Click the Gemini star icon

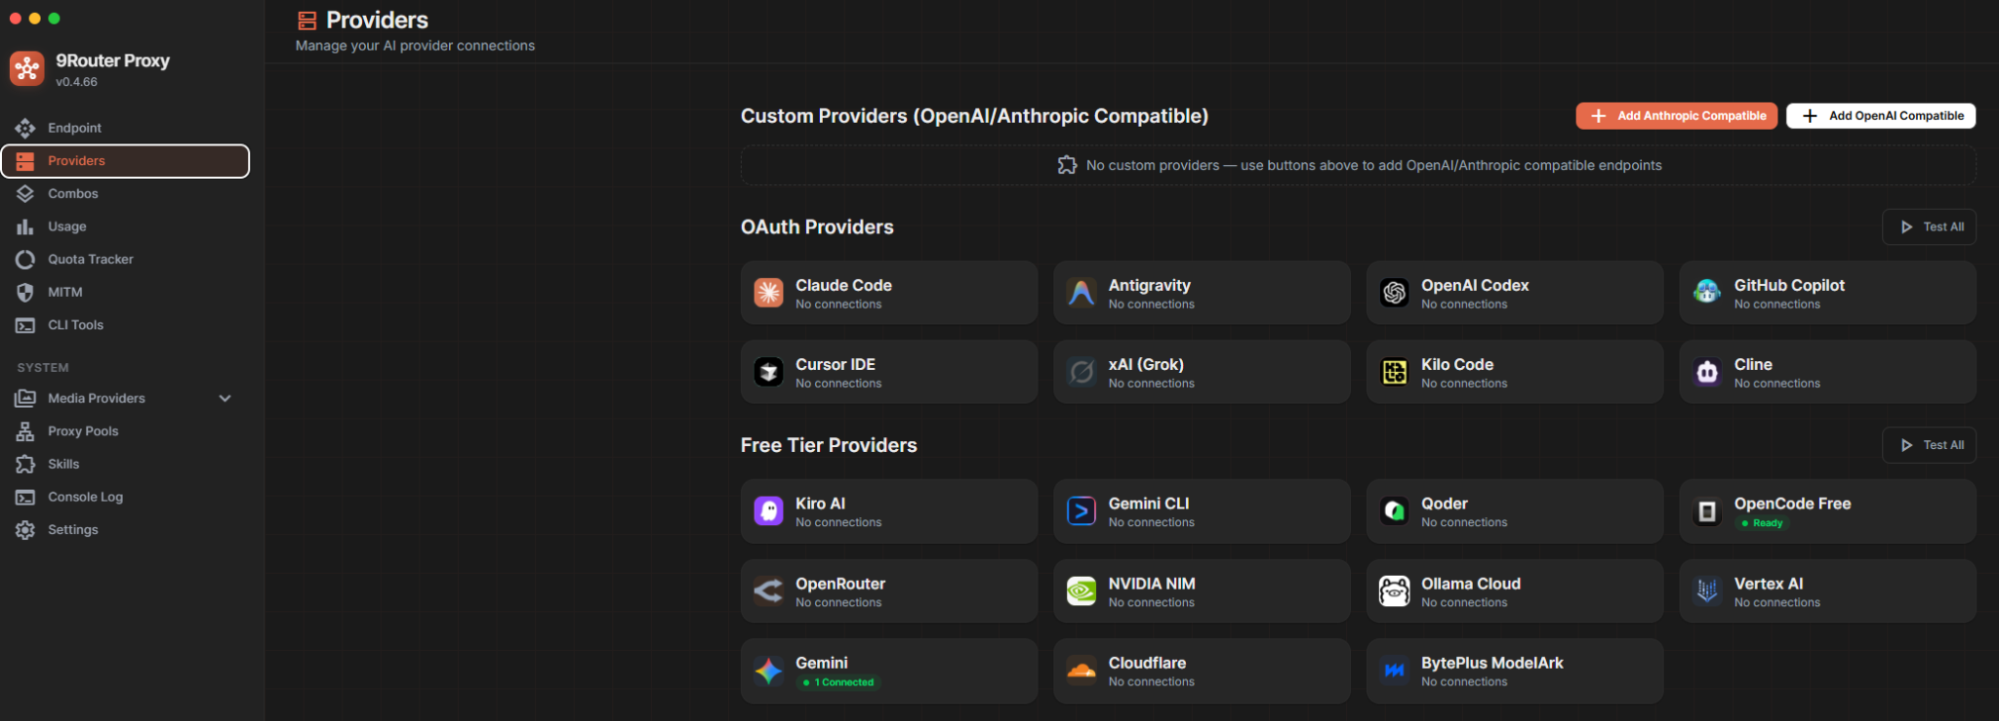[x=768, y=671]
